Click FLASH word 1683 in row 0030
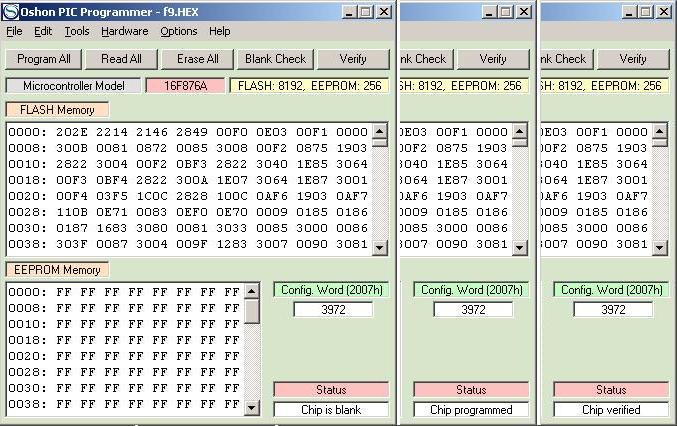This screenshot has height=426, width=677. (112, 228)
